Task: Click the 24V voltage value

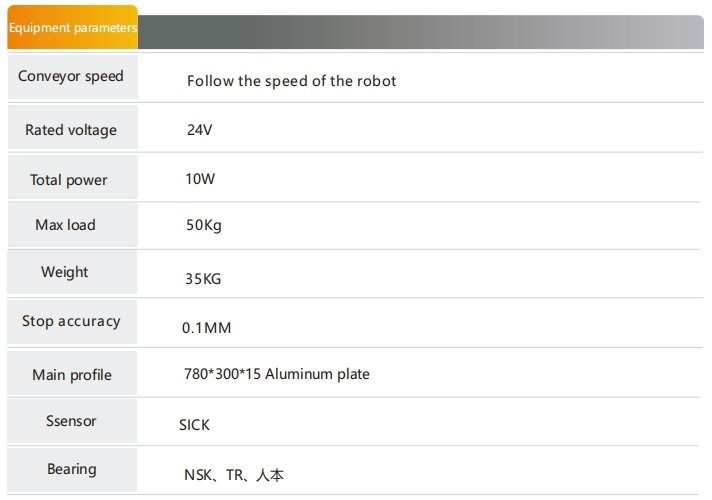Action: 199,130
